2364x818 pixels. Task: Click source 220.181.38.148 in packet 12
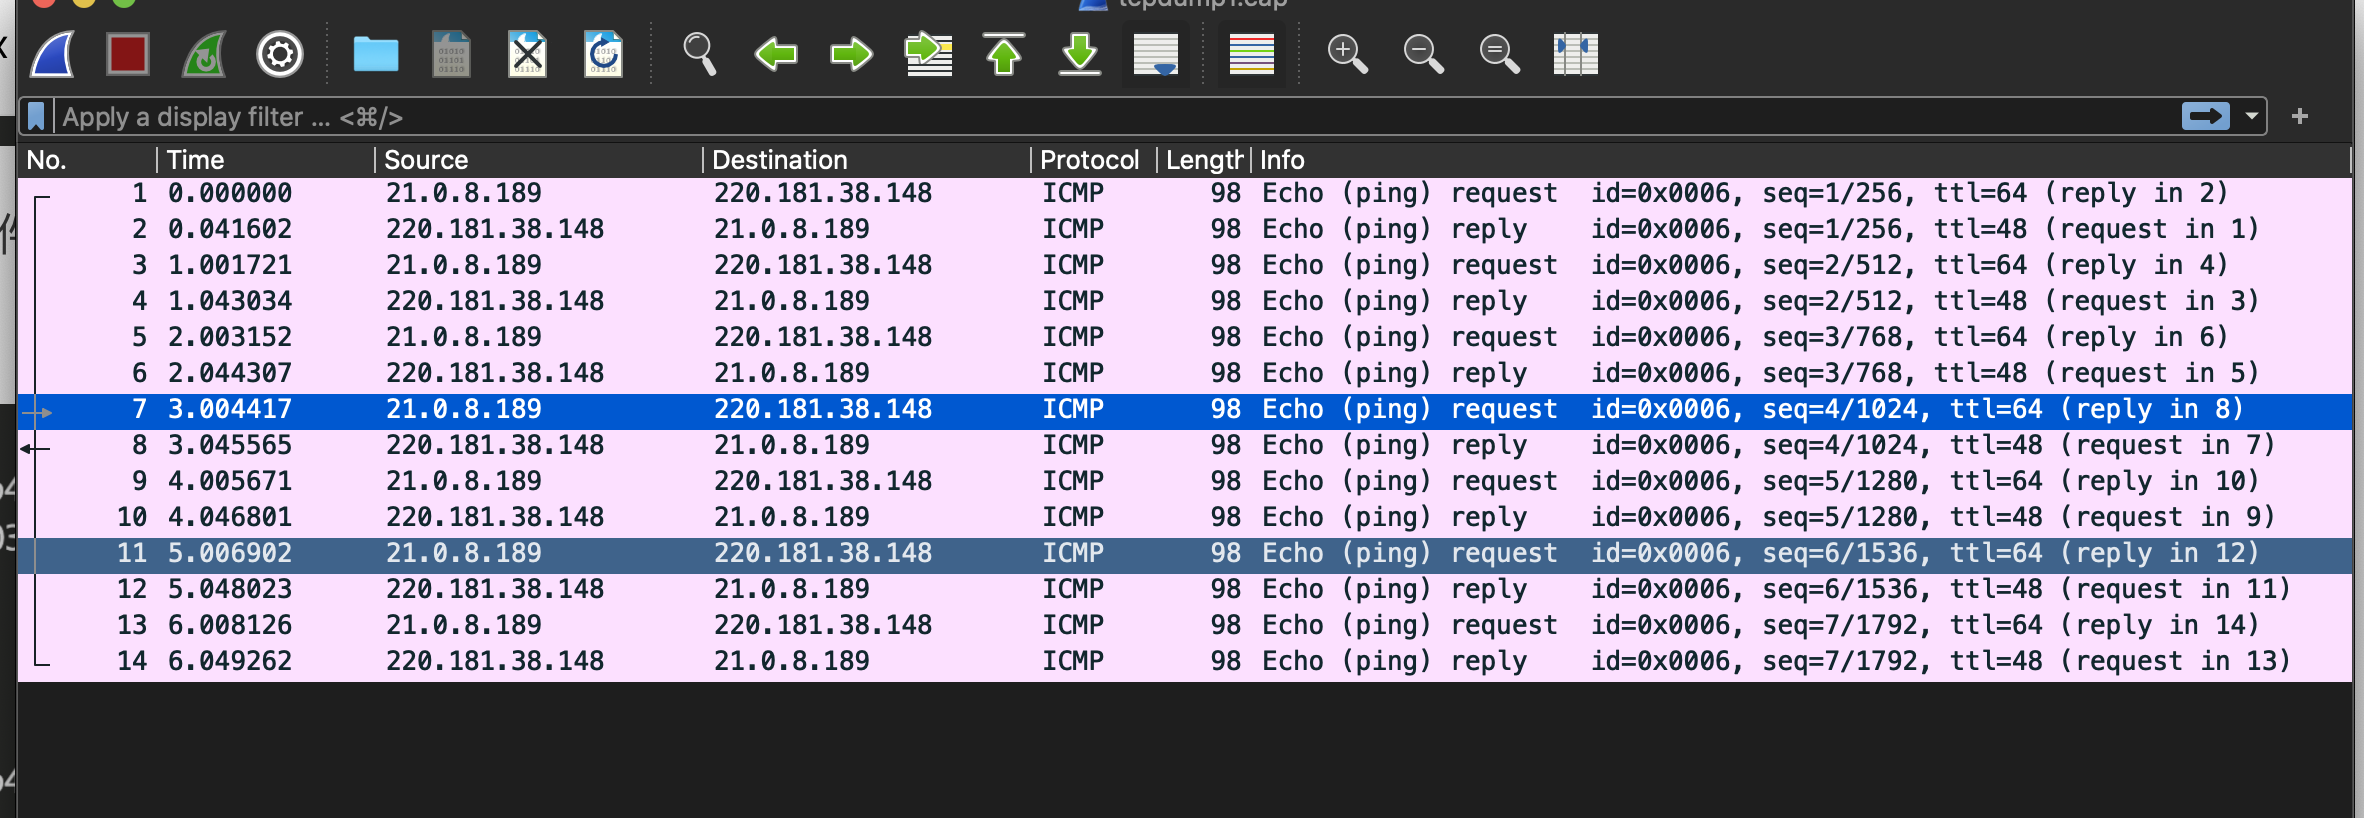click(x=495, y=589)
